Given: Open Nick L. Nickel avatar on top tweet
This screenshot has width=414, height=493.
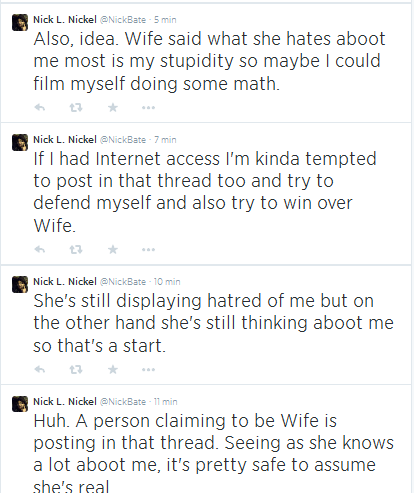Looking at the screenshot, I should point(20,22).
